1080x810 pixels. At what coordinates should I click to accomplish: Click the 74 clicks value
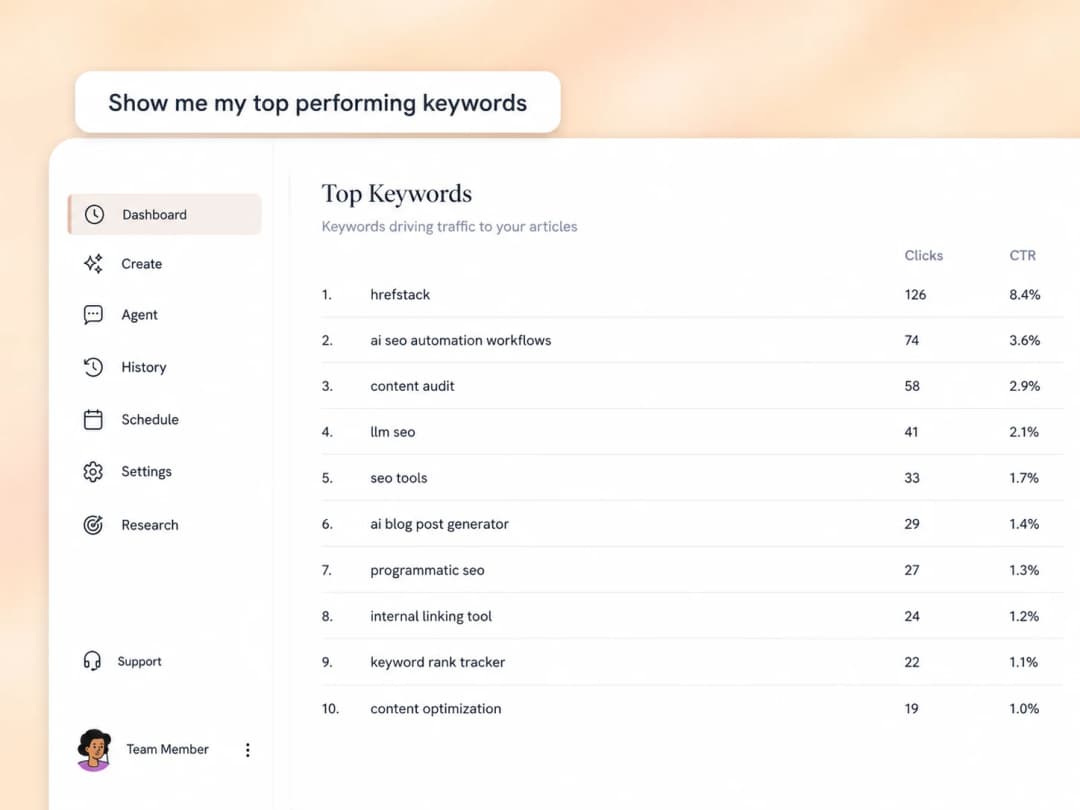click(912, 340)
